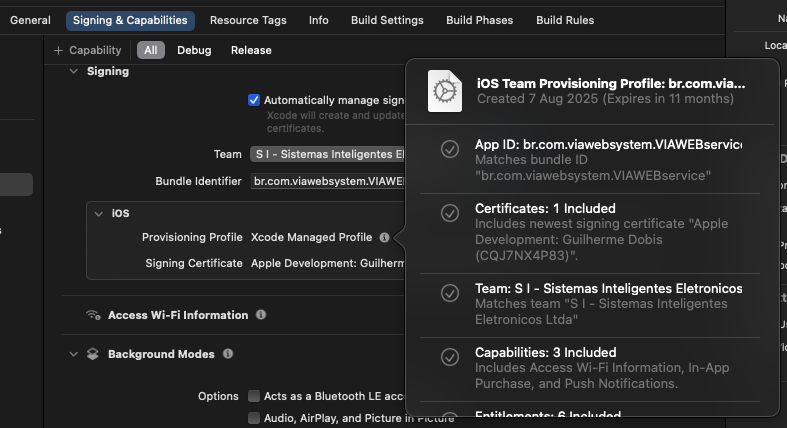Edit the Bundle Identifier field
Viewport: 787px width, 428px height.
[x=327, y=181]
